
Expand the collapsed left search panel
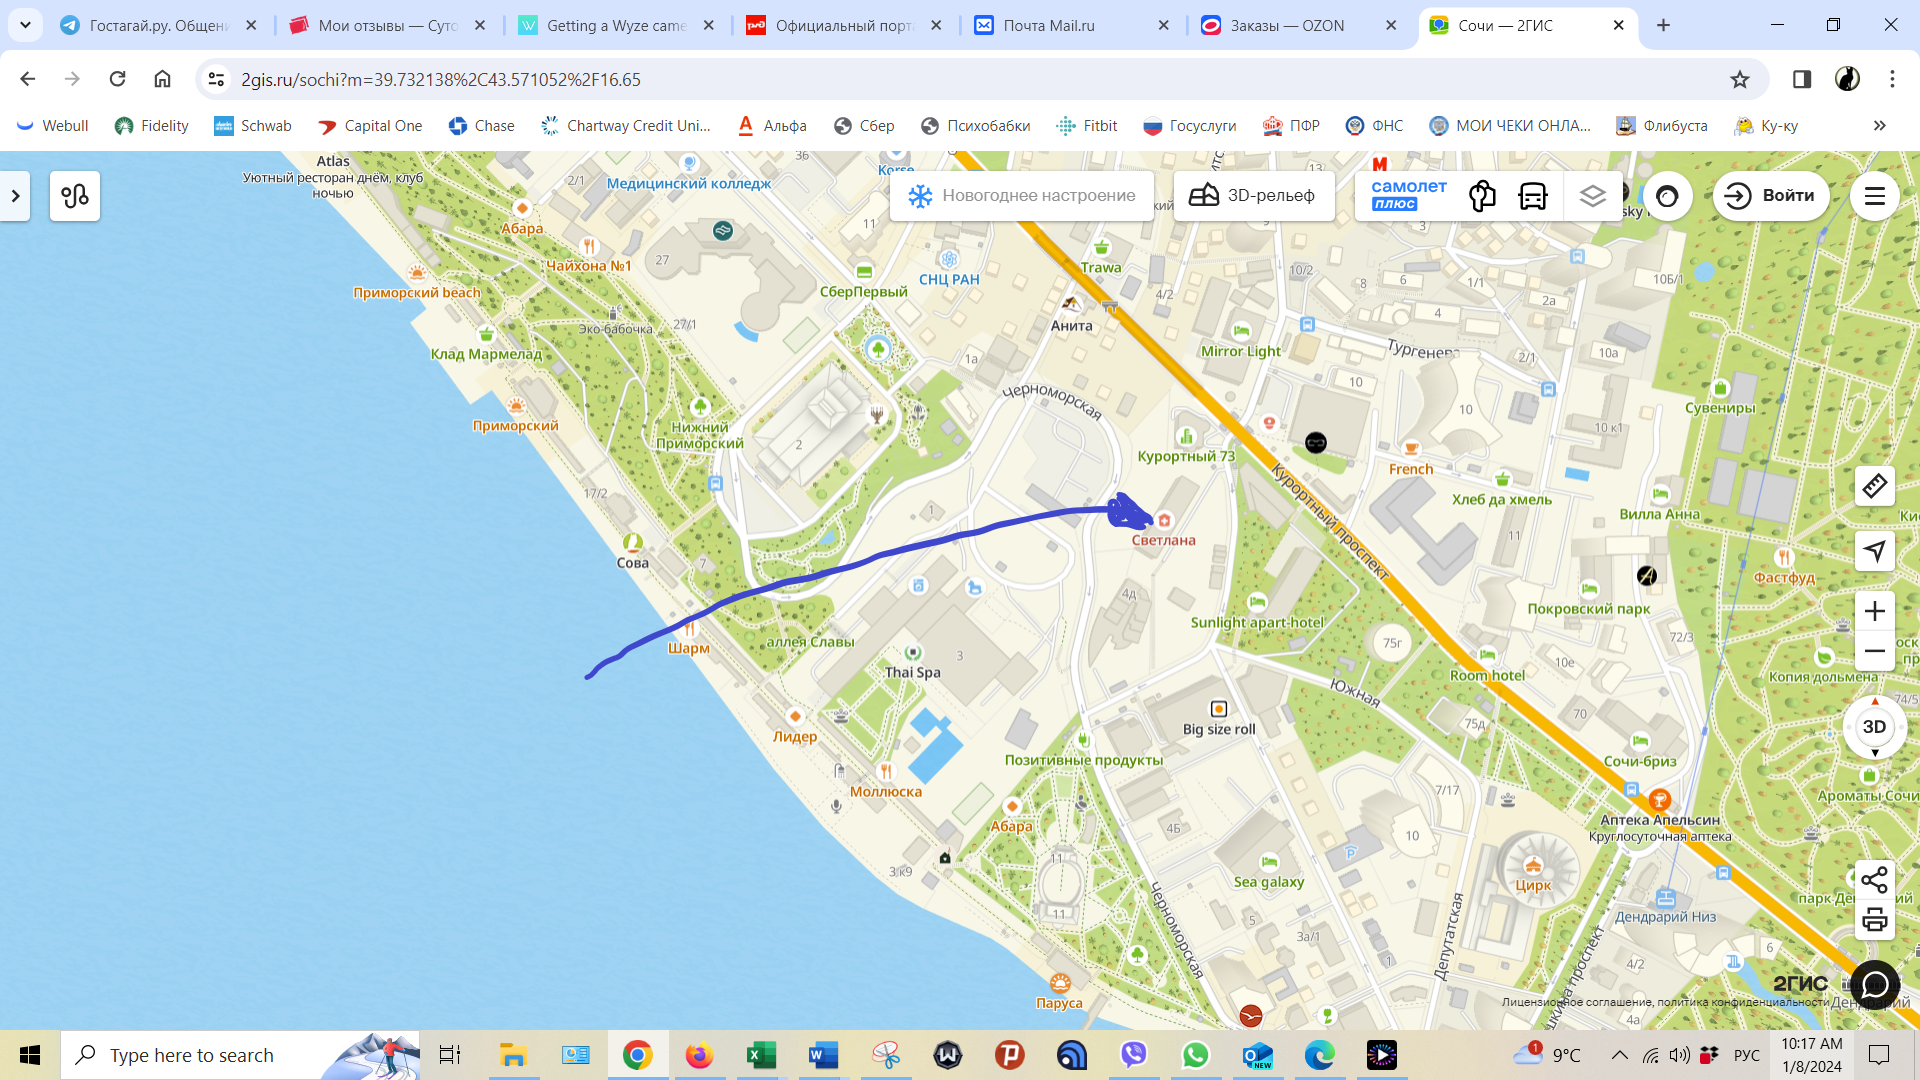tap(15, 196)
